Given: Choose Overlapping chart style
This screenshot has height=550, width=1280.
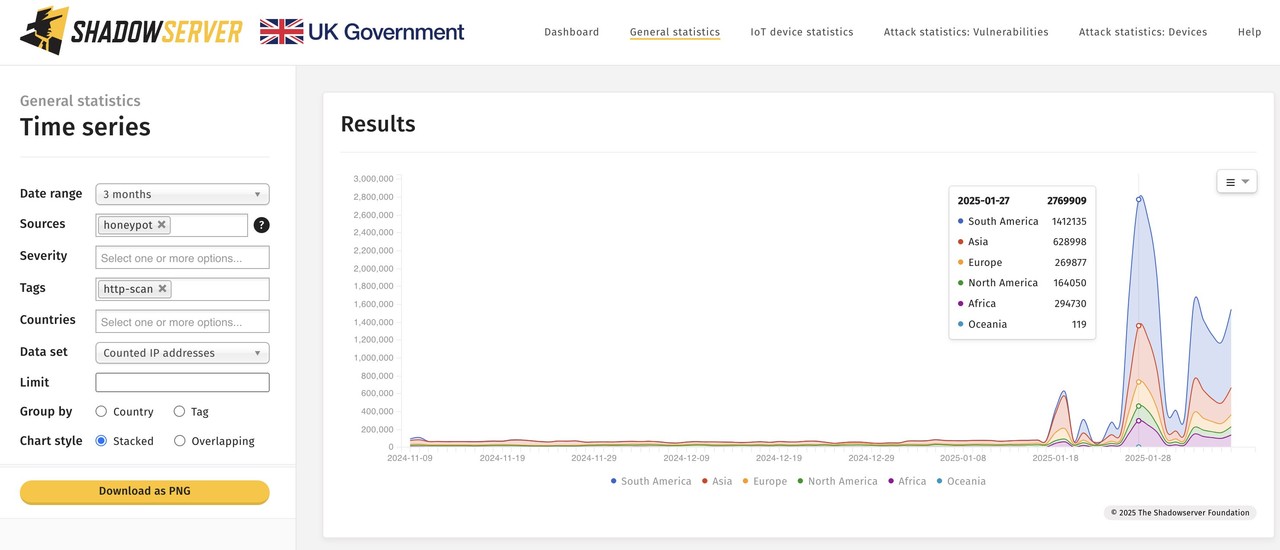Looking at the screenshot, I should coord(180,441).
